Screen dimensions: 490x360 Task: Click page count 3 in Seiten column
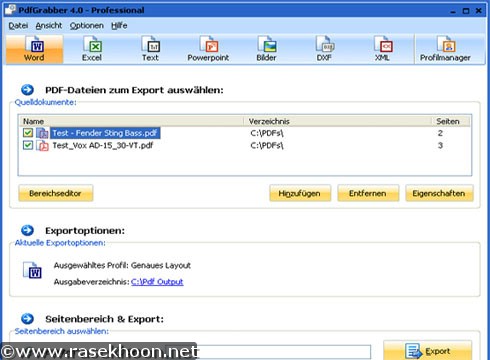(x=440, y=145)
